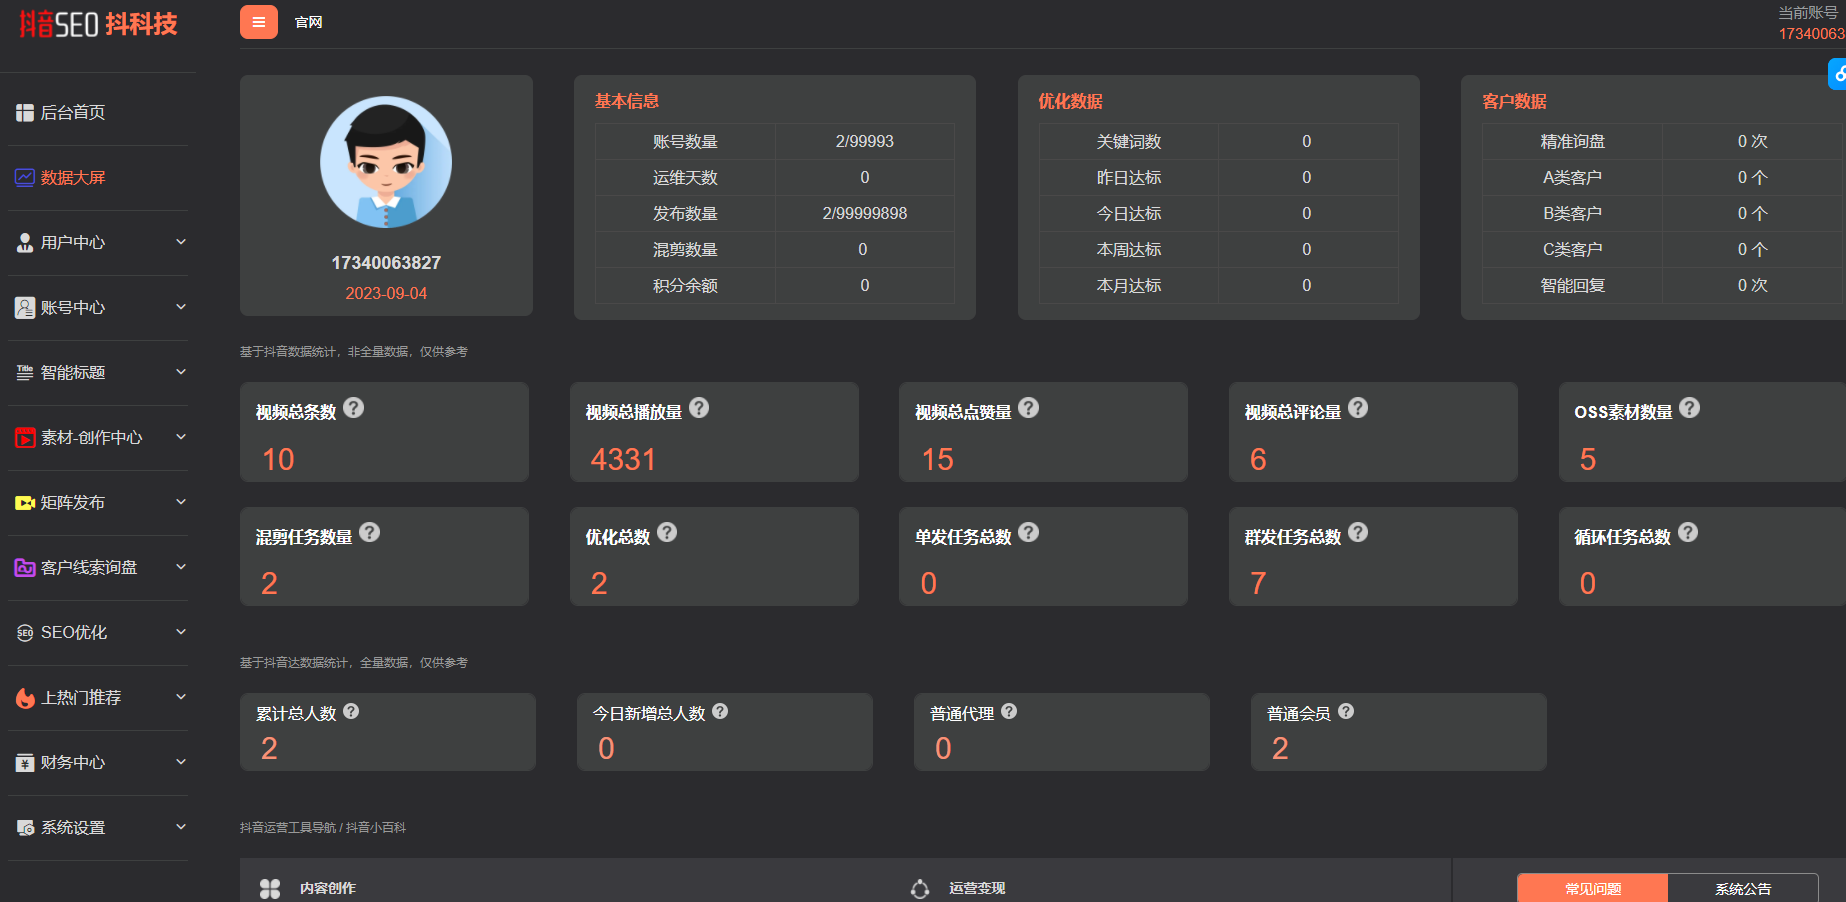Expand the 智能标题 submenu chevron
The width and height of the screenshot is (1846, 902).
(181, 372)
